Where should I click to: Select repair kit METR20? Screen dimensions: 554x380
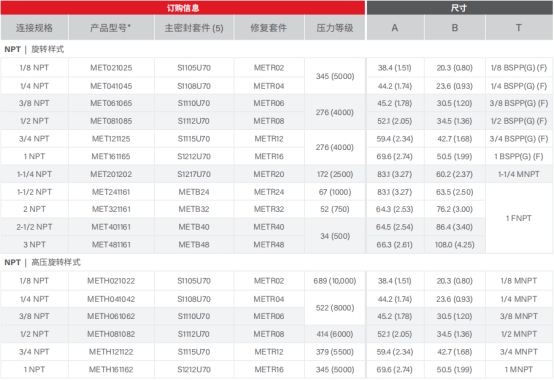[269, 174]
